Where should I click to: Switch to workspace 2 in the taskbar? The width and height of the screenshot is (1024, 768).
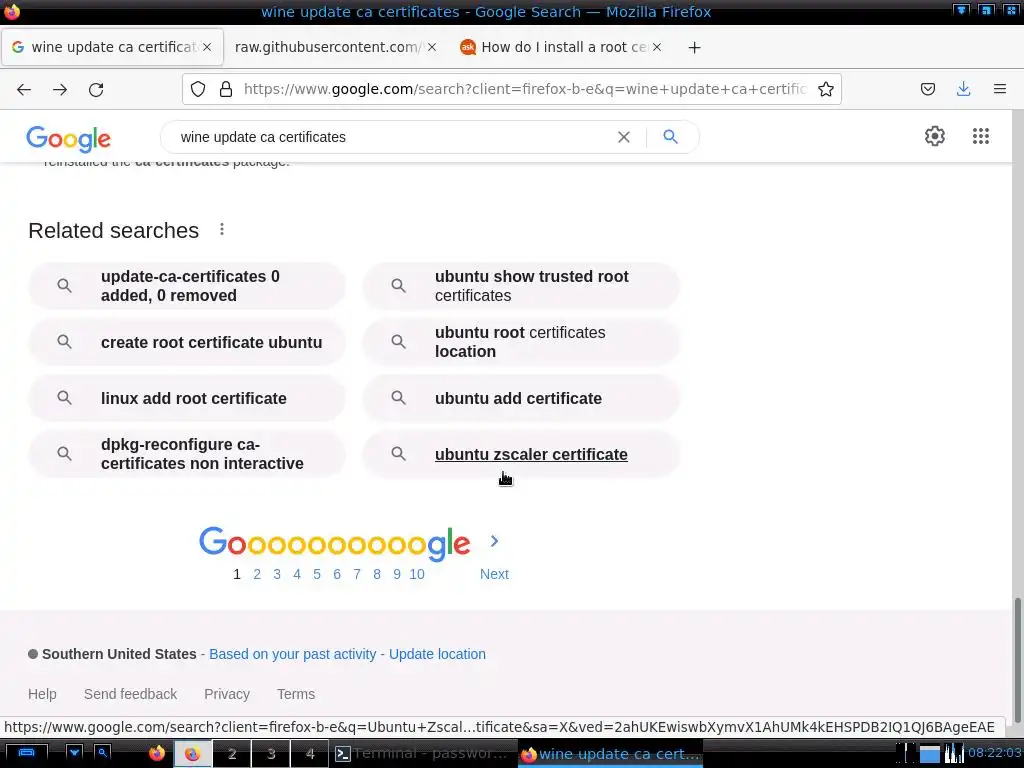(x=232, y=754)
